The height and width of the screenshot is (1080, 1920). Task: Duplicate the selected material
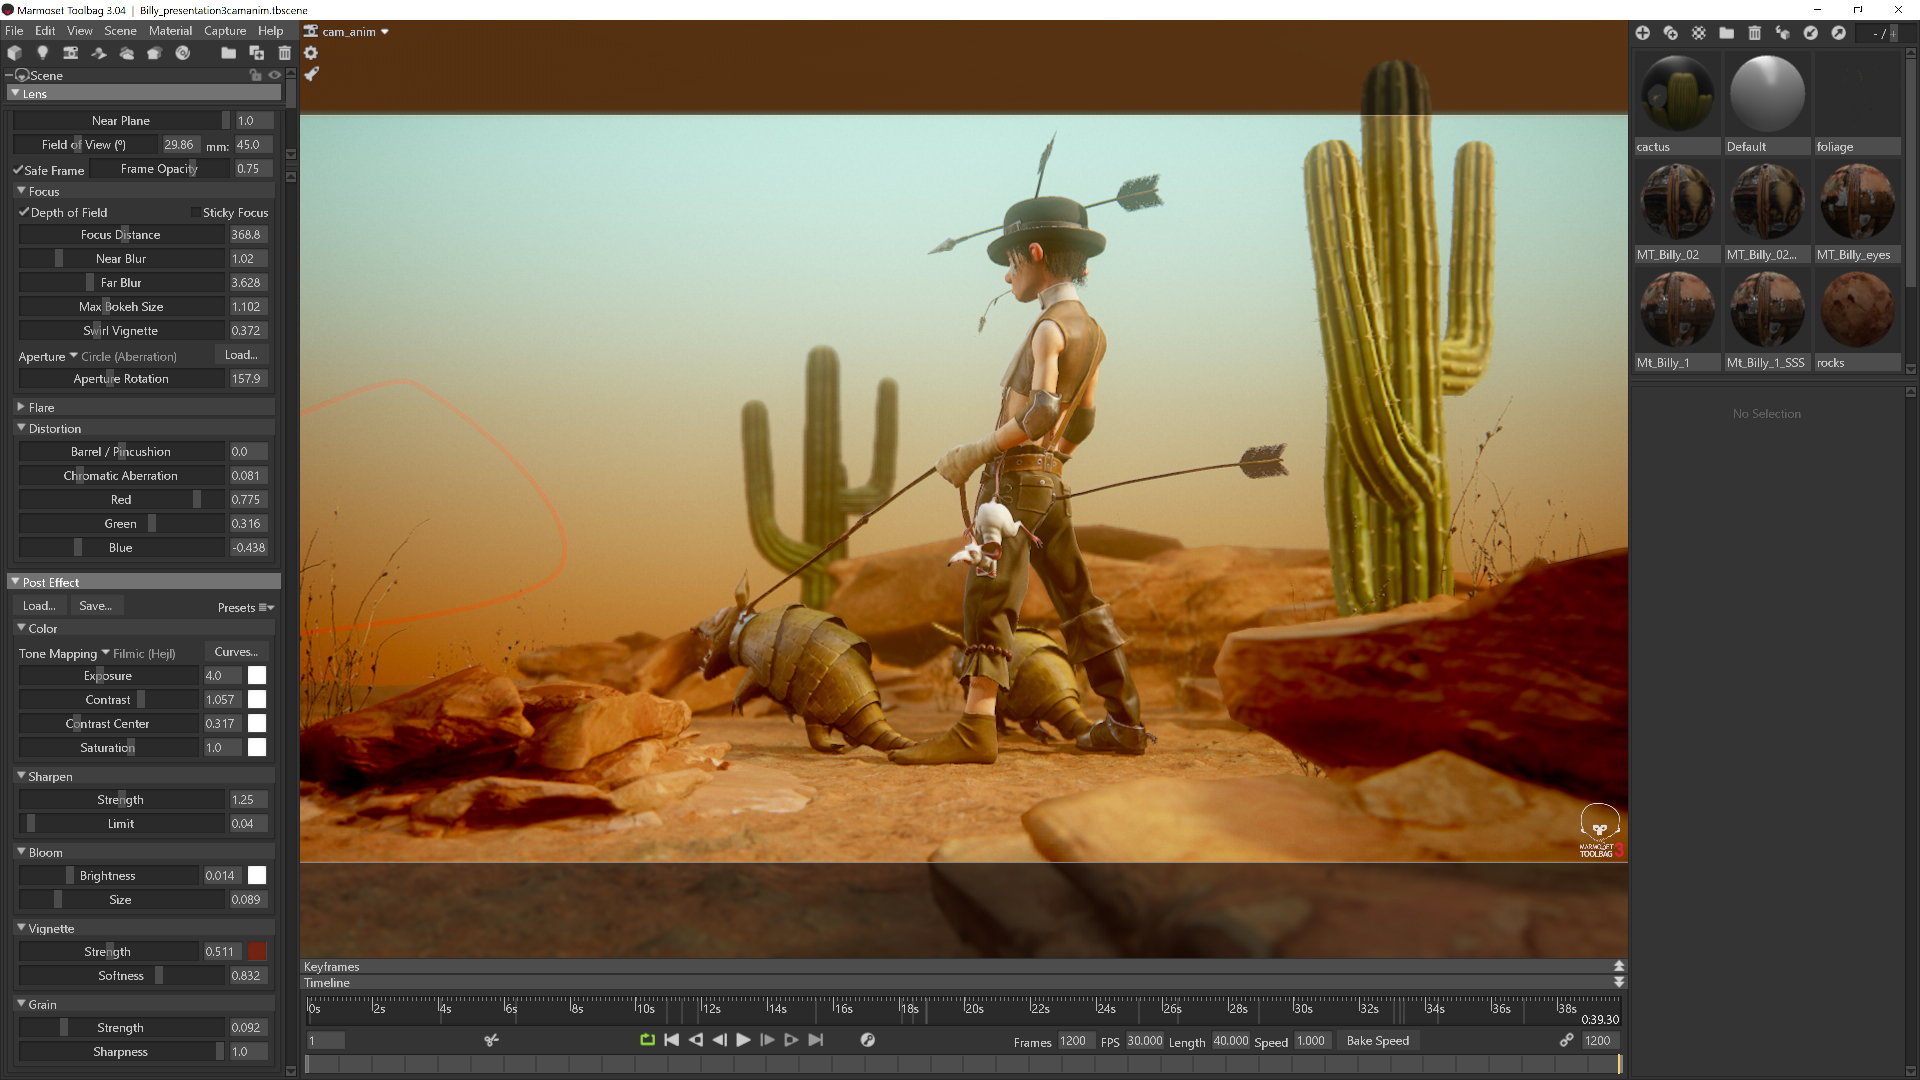1671,33
